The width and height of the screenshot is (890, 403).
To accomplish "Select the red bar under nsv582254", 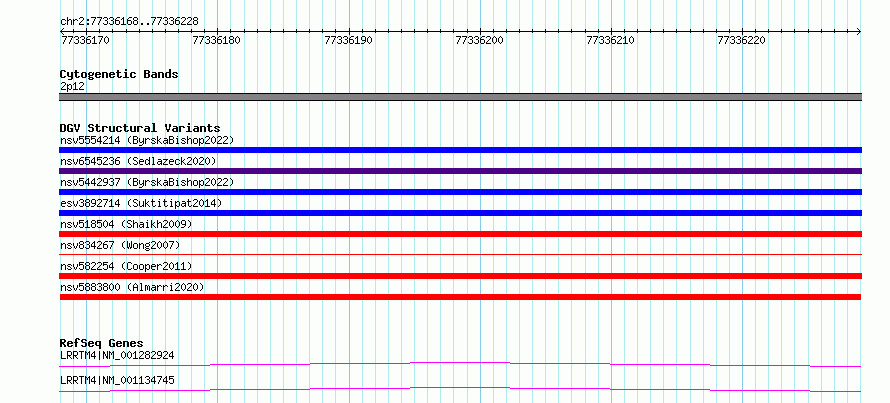I will [x=460, y=276].
